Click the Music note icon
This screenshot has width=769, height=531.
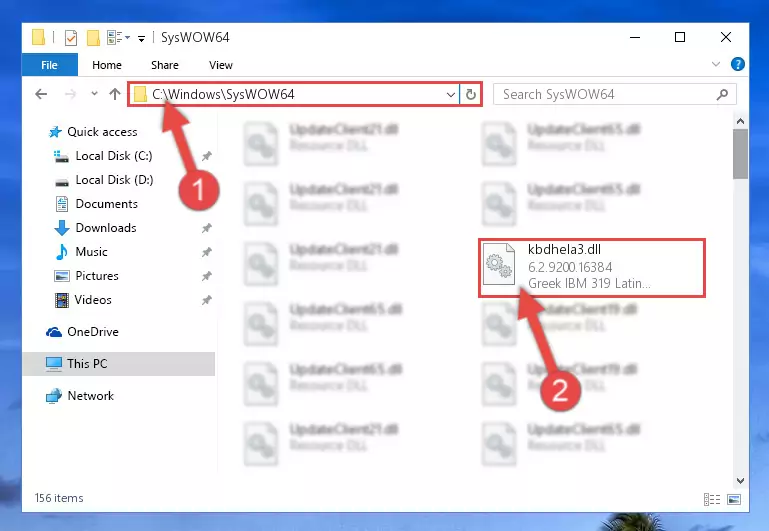tap(62, 252)
